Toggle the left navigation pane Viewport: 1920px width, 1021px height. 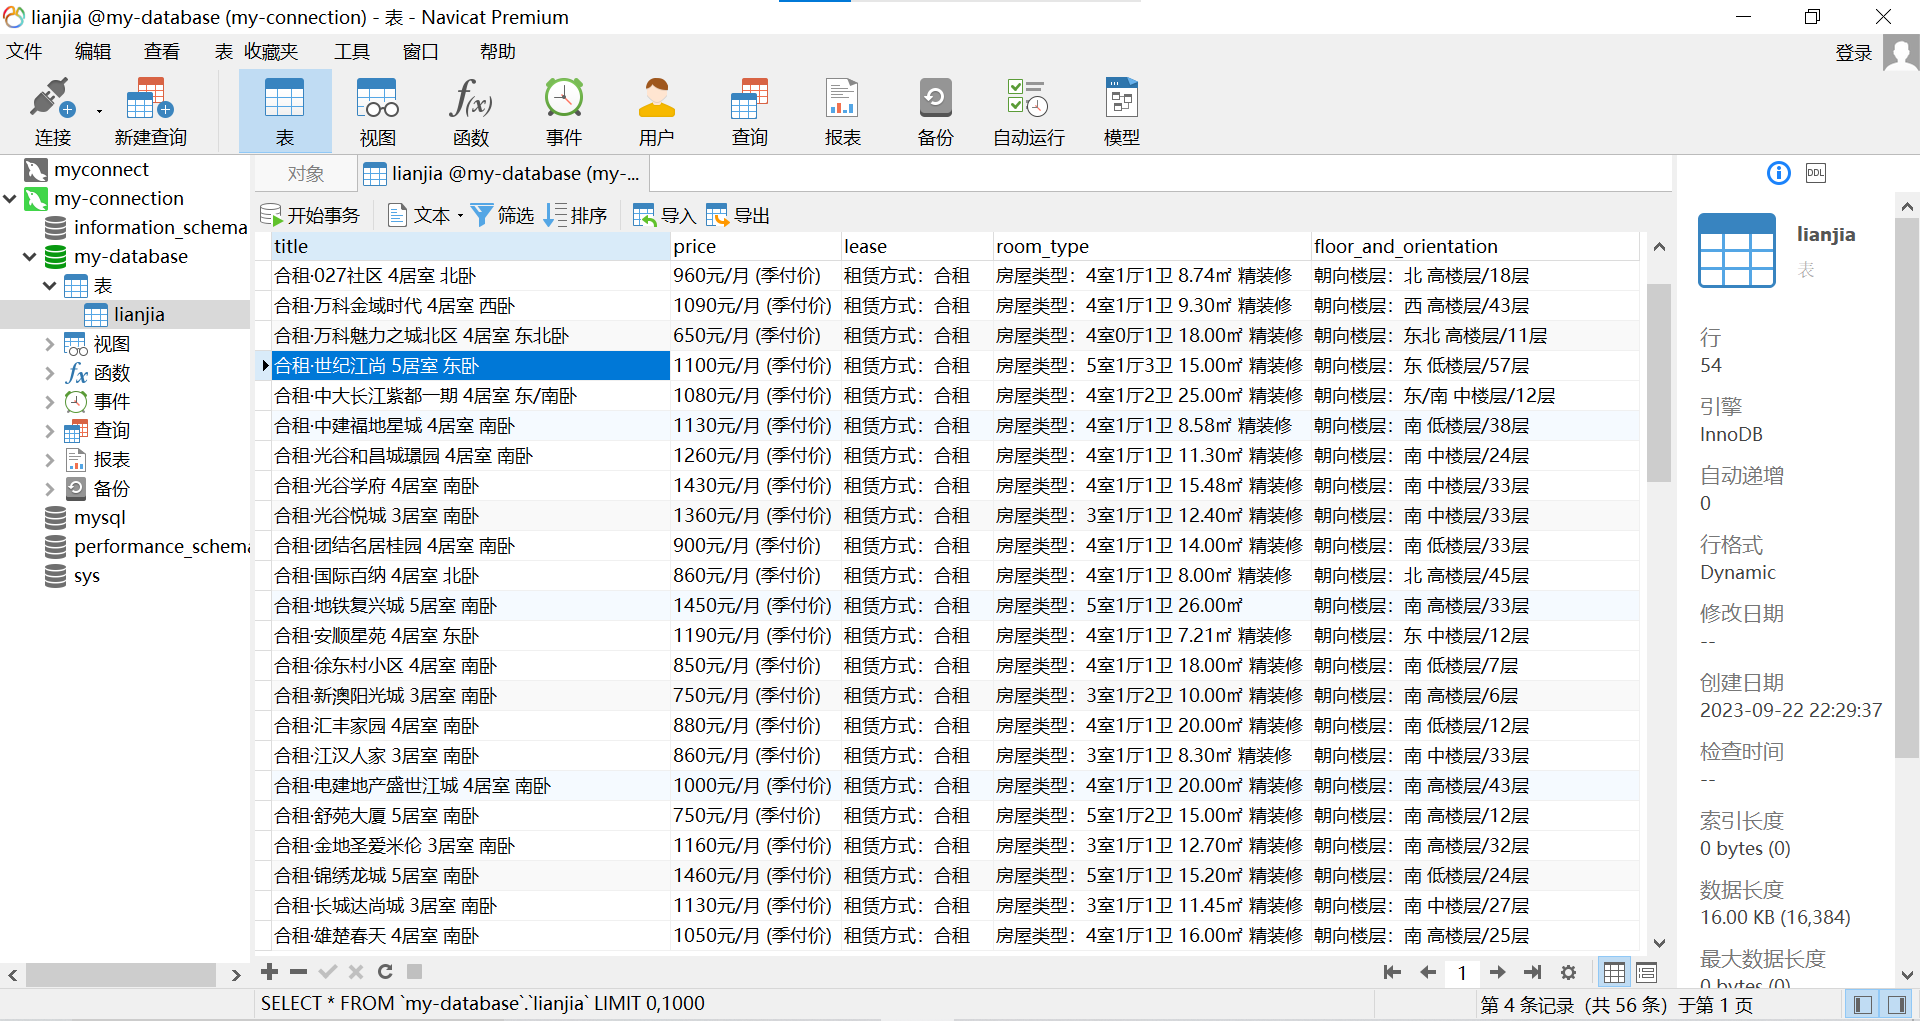click(1862, 1004)
